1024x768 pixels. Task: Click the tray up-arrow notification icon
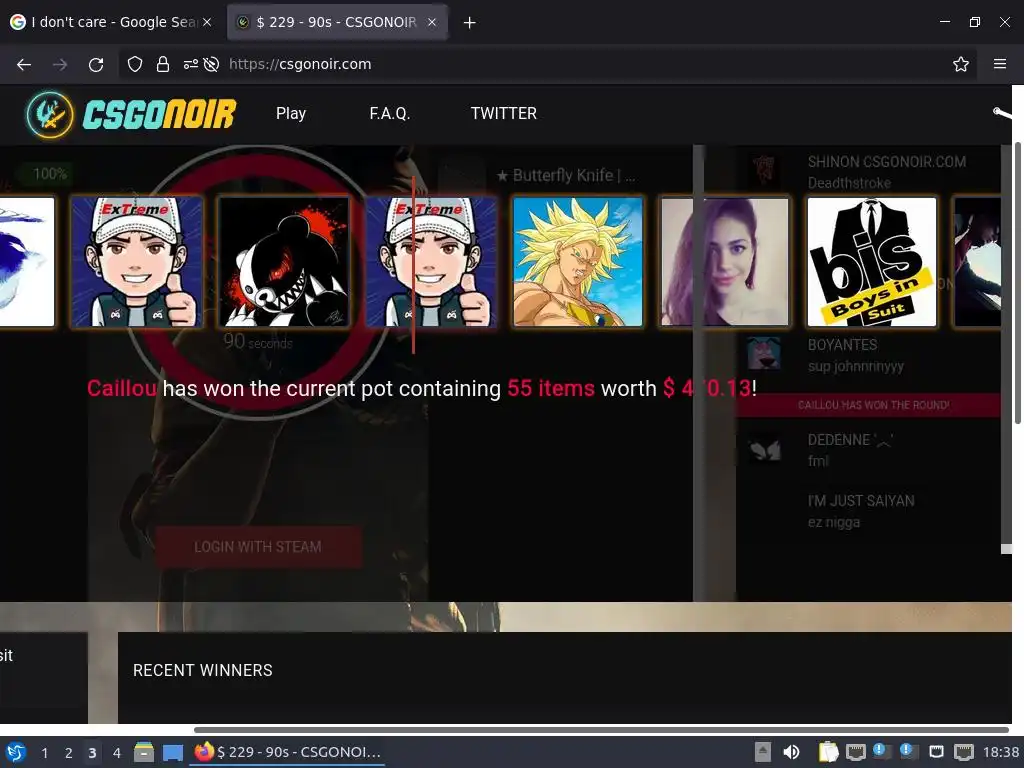tap(763, 752)
